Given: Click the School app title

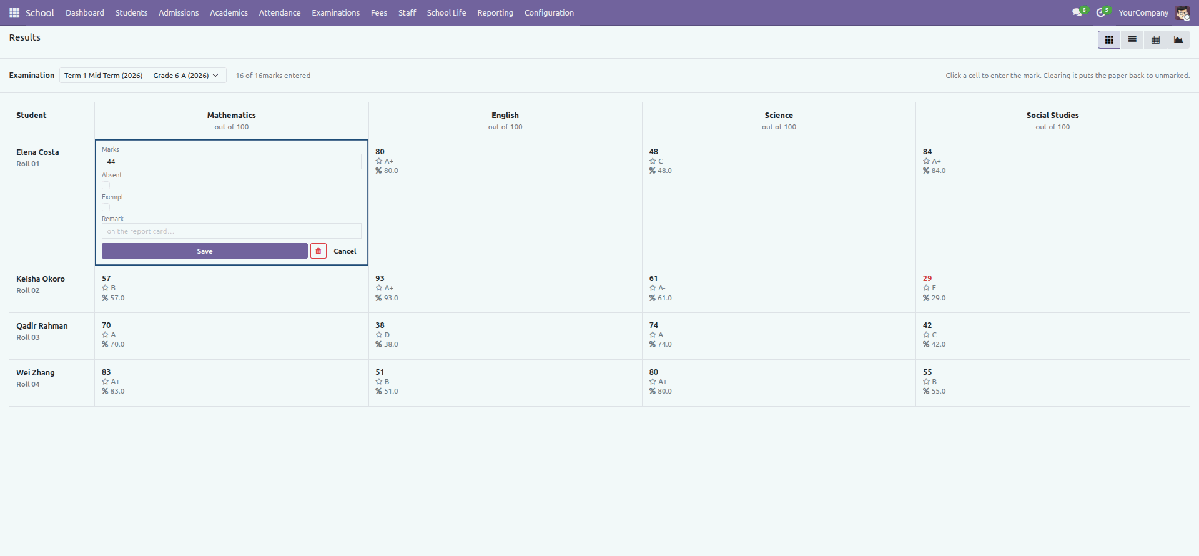Looking at the screenshot, I should tap(40, 13).
